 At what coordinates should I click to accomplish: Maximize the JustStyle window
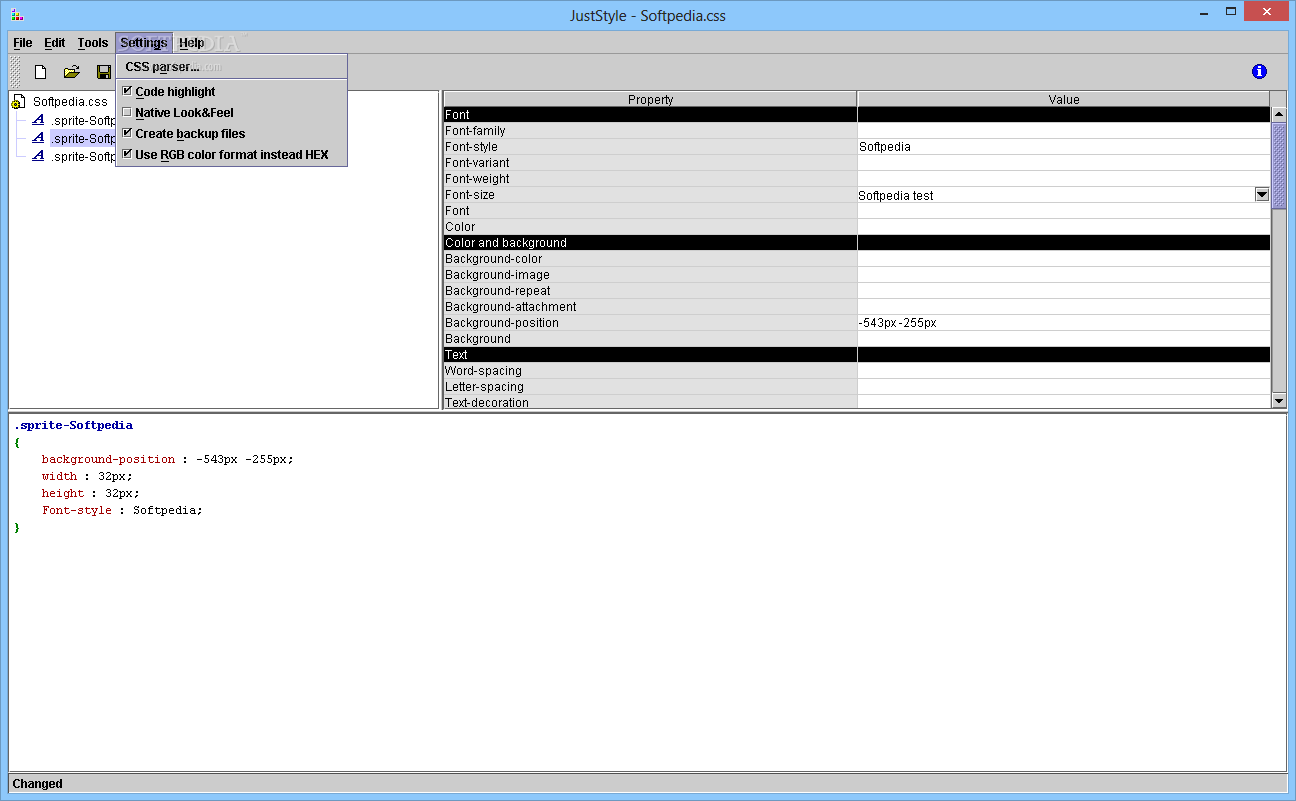[x=1232, y=12]
